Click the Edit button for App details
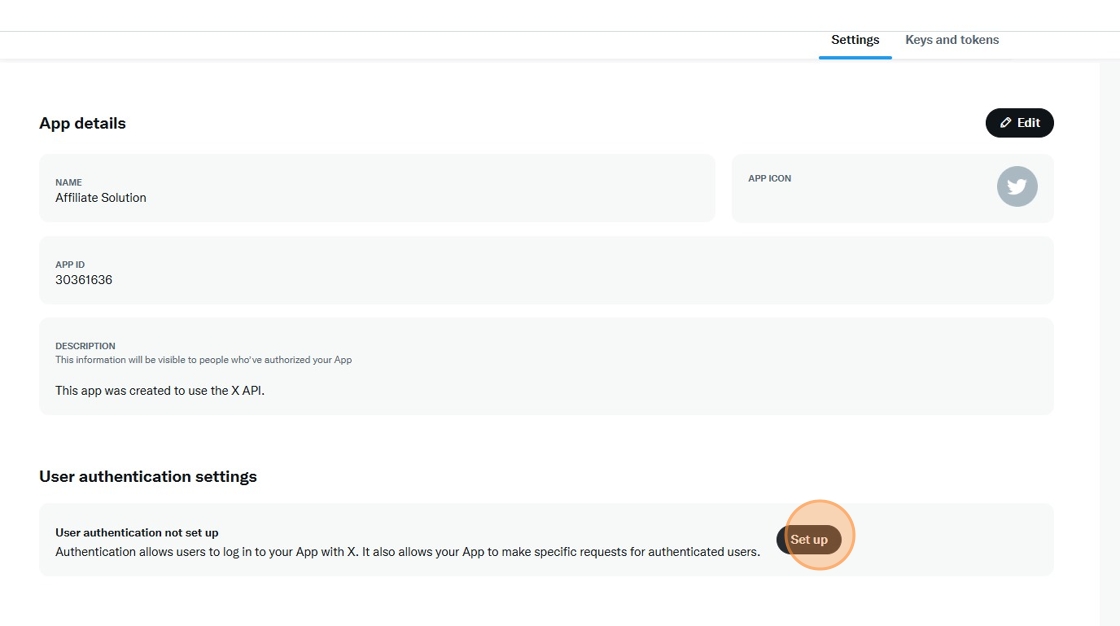 point(1019,123)
